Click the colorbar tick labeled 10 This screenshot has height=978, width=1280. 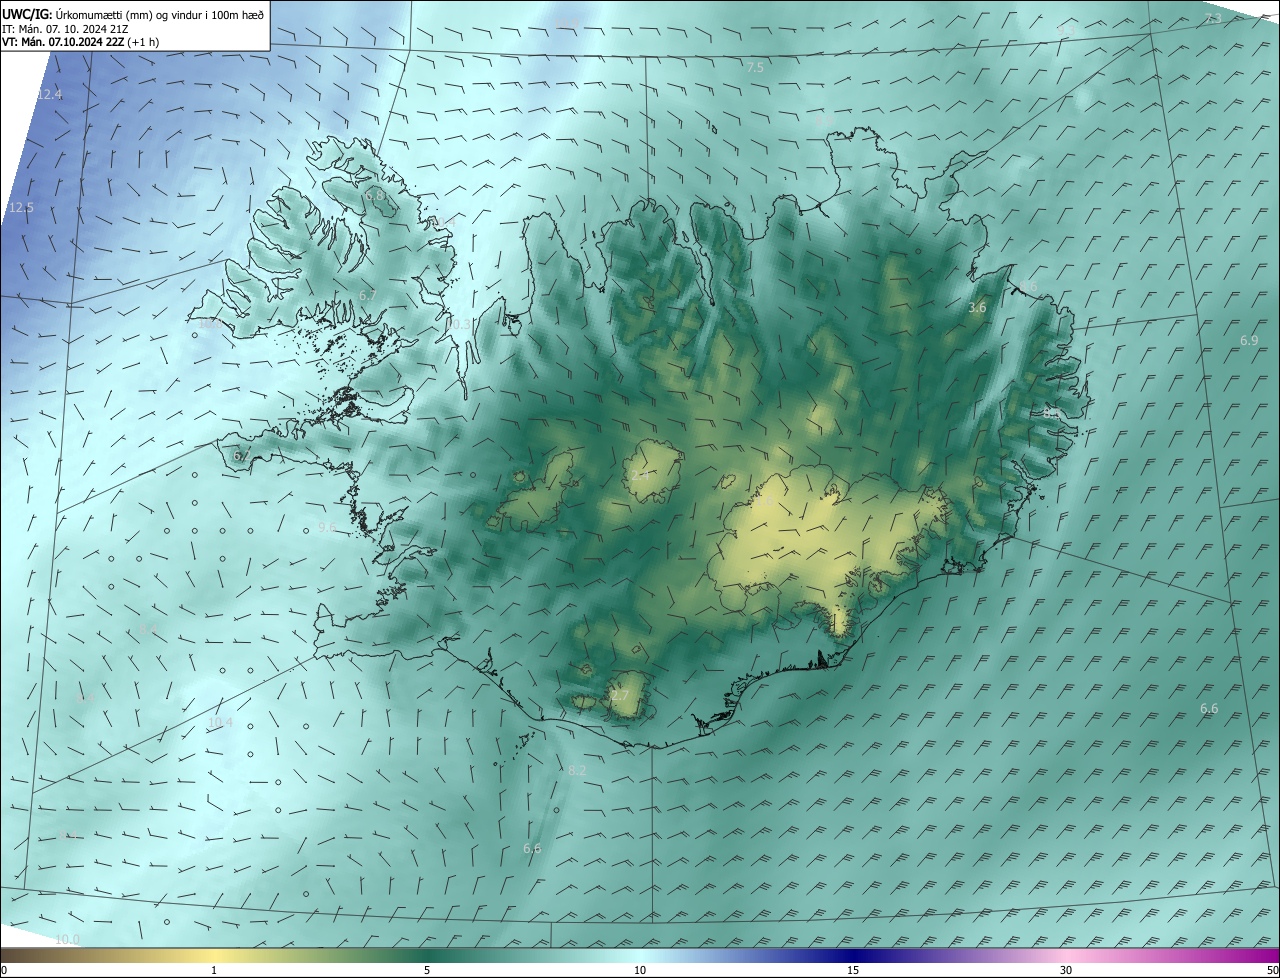[x=640, y=970]
